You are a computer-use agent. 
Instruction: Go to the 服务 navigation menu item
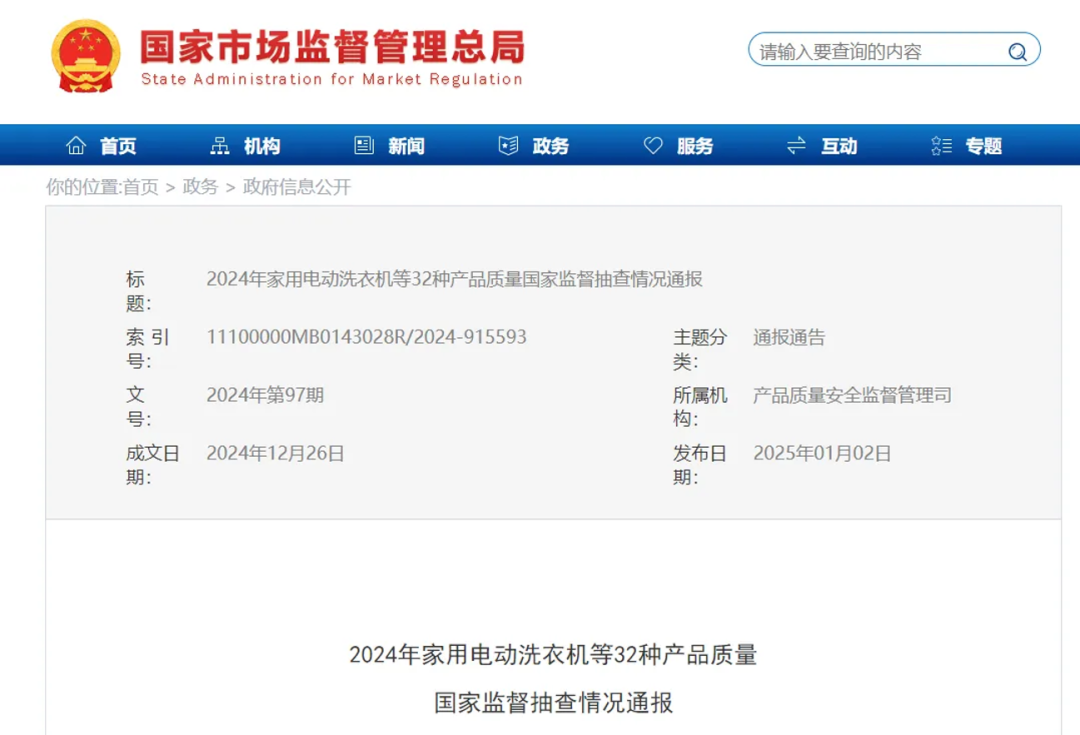(695, 146)
